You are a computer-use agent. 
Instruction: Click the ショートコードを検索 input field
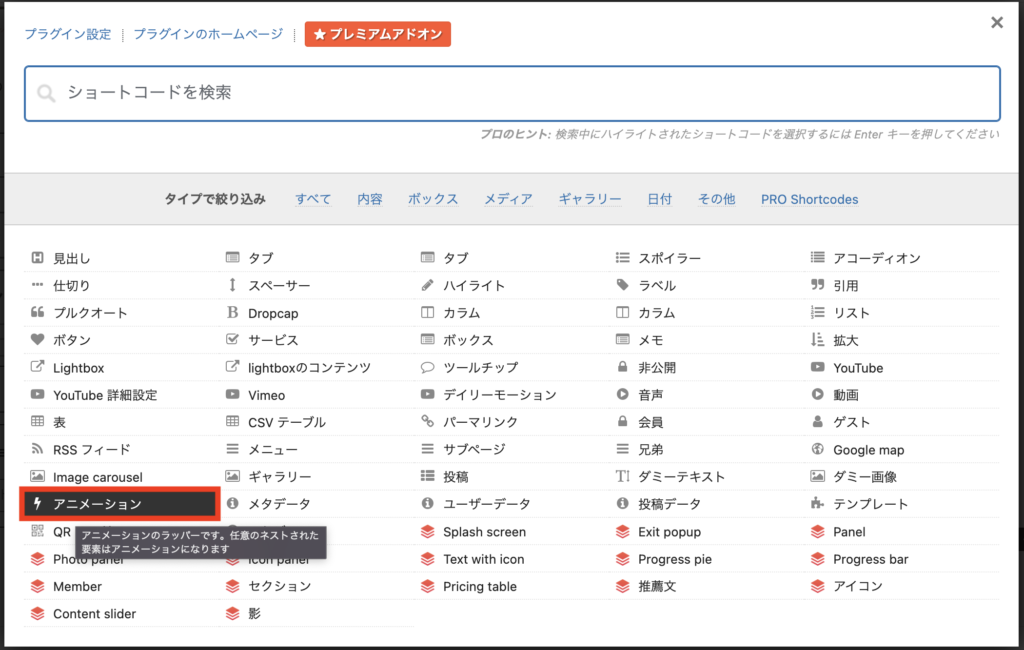tap(512, 92)
